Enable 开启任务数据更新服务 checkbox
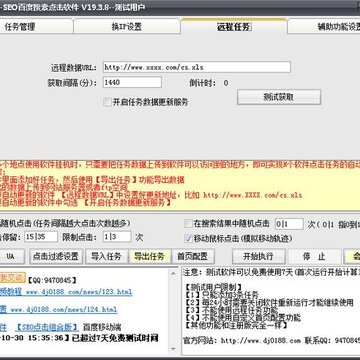 pos(107,102)
